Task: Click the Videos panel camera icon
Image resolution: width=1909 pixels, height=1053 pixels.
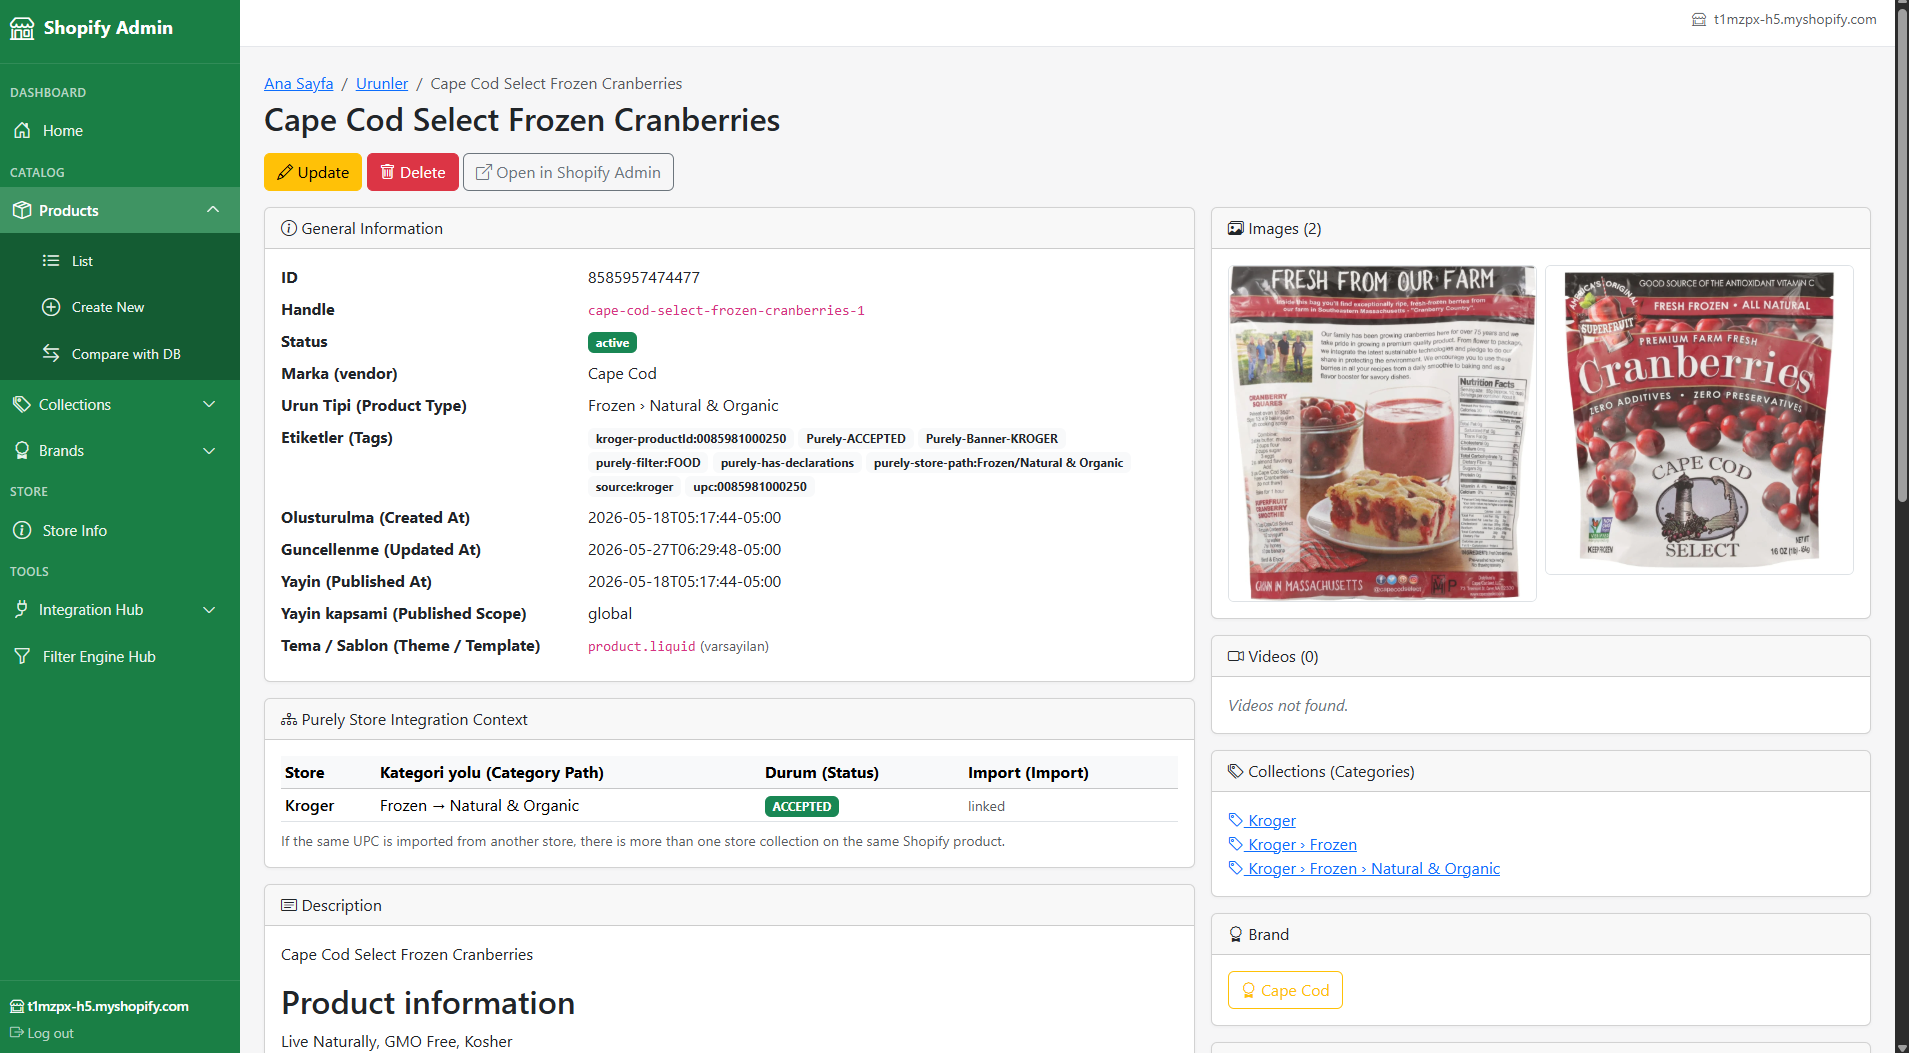Action: point(1236,656)
